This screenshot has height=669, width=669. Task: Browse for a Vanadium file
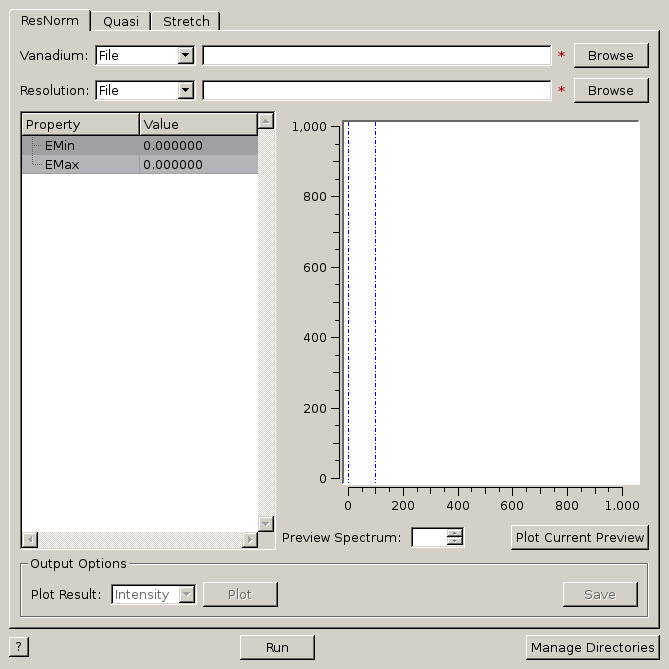point(610,55)
